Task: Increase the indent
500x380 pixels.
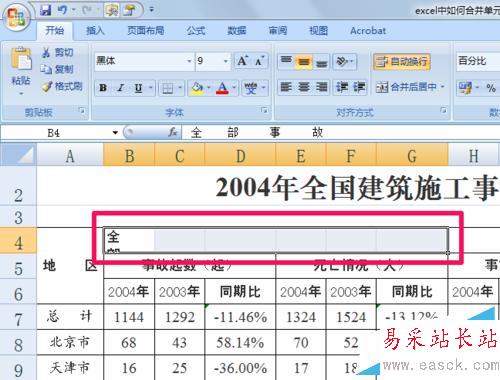Action: click(x=359, y=87)
